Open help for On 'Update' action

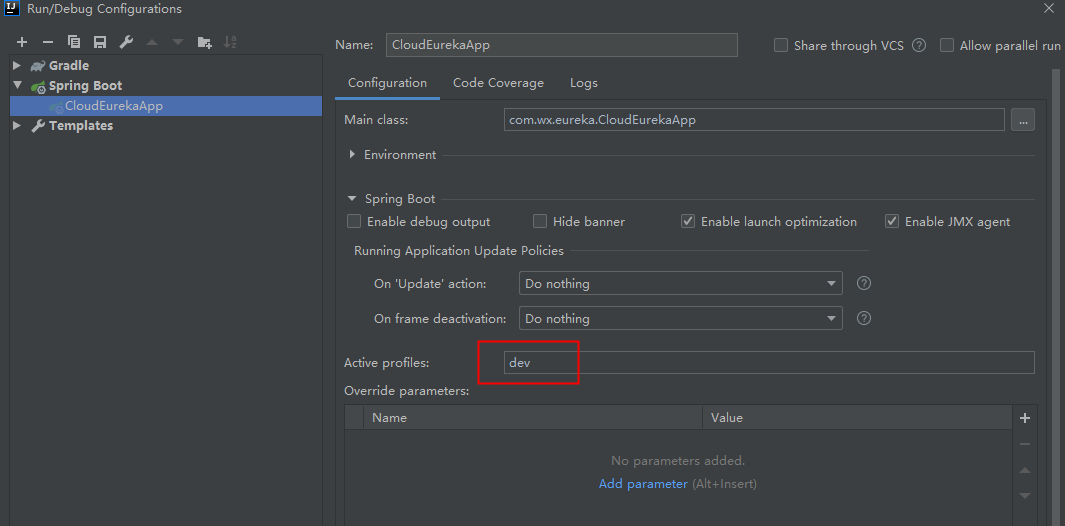[864, 283]
